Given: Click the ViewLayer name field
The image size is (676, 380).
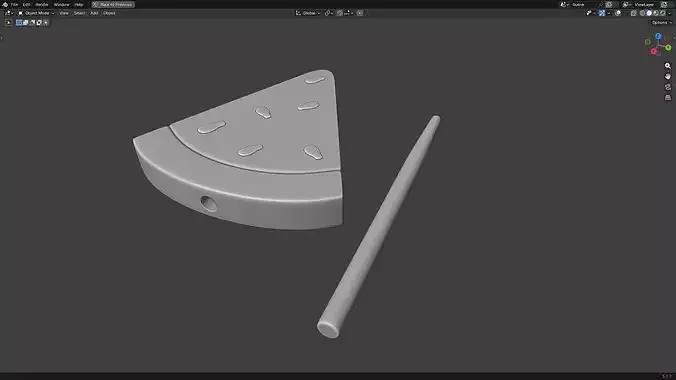Looking at the screenshot, I should [x=644, y=4].
